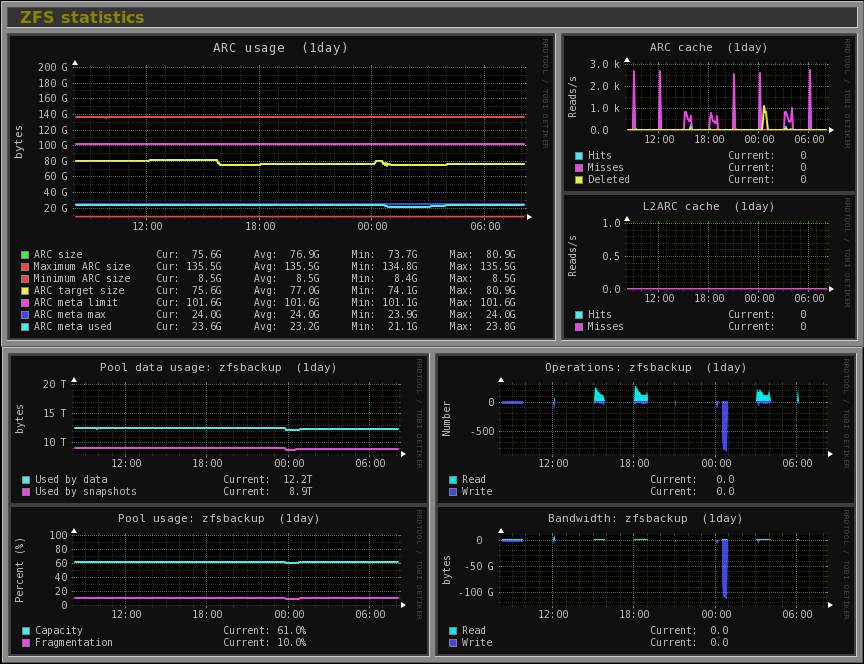
Task: Select the cyan Used by data swatch
Action: click(x=26, y=480)
